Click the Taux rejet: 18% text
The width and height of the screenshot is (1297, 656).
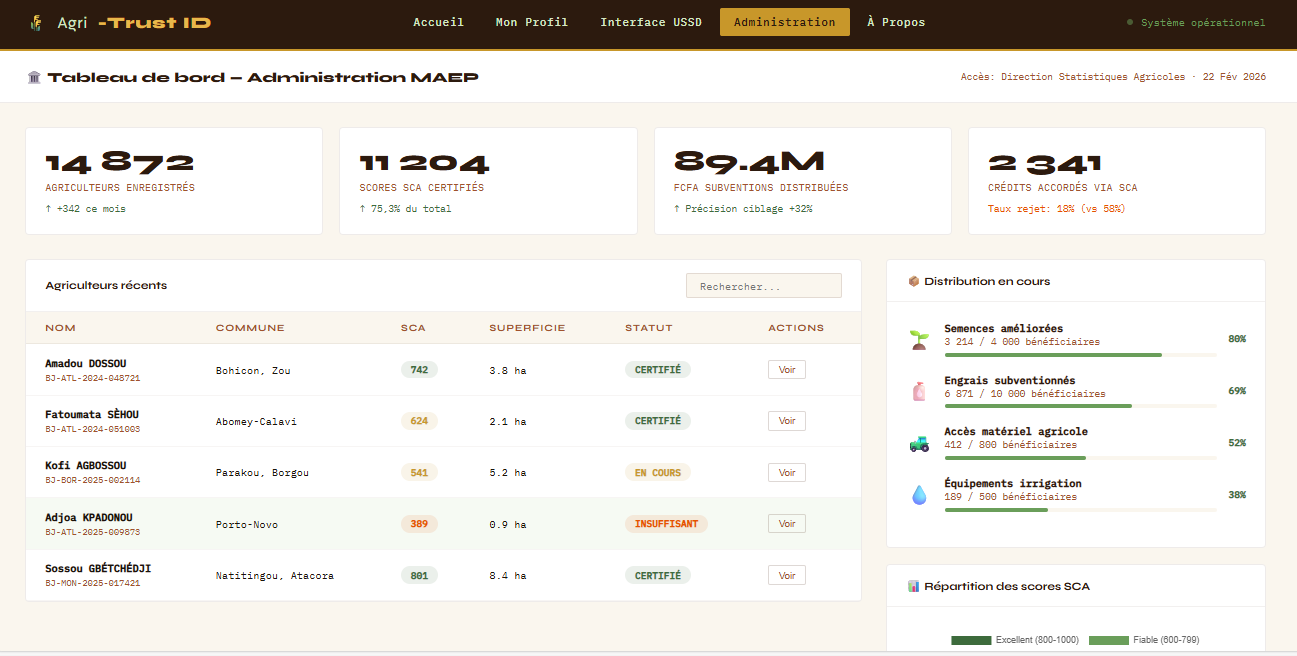pyautogui.click(x=1056, y=209)
